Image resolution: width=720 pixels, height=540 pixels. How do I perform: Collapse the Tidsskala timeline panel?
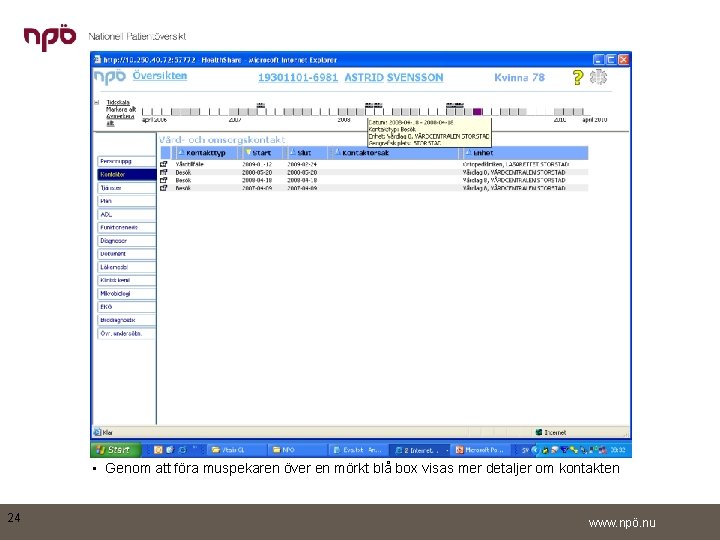click(96, 102)
